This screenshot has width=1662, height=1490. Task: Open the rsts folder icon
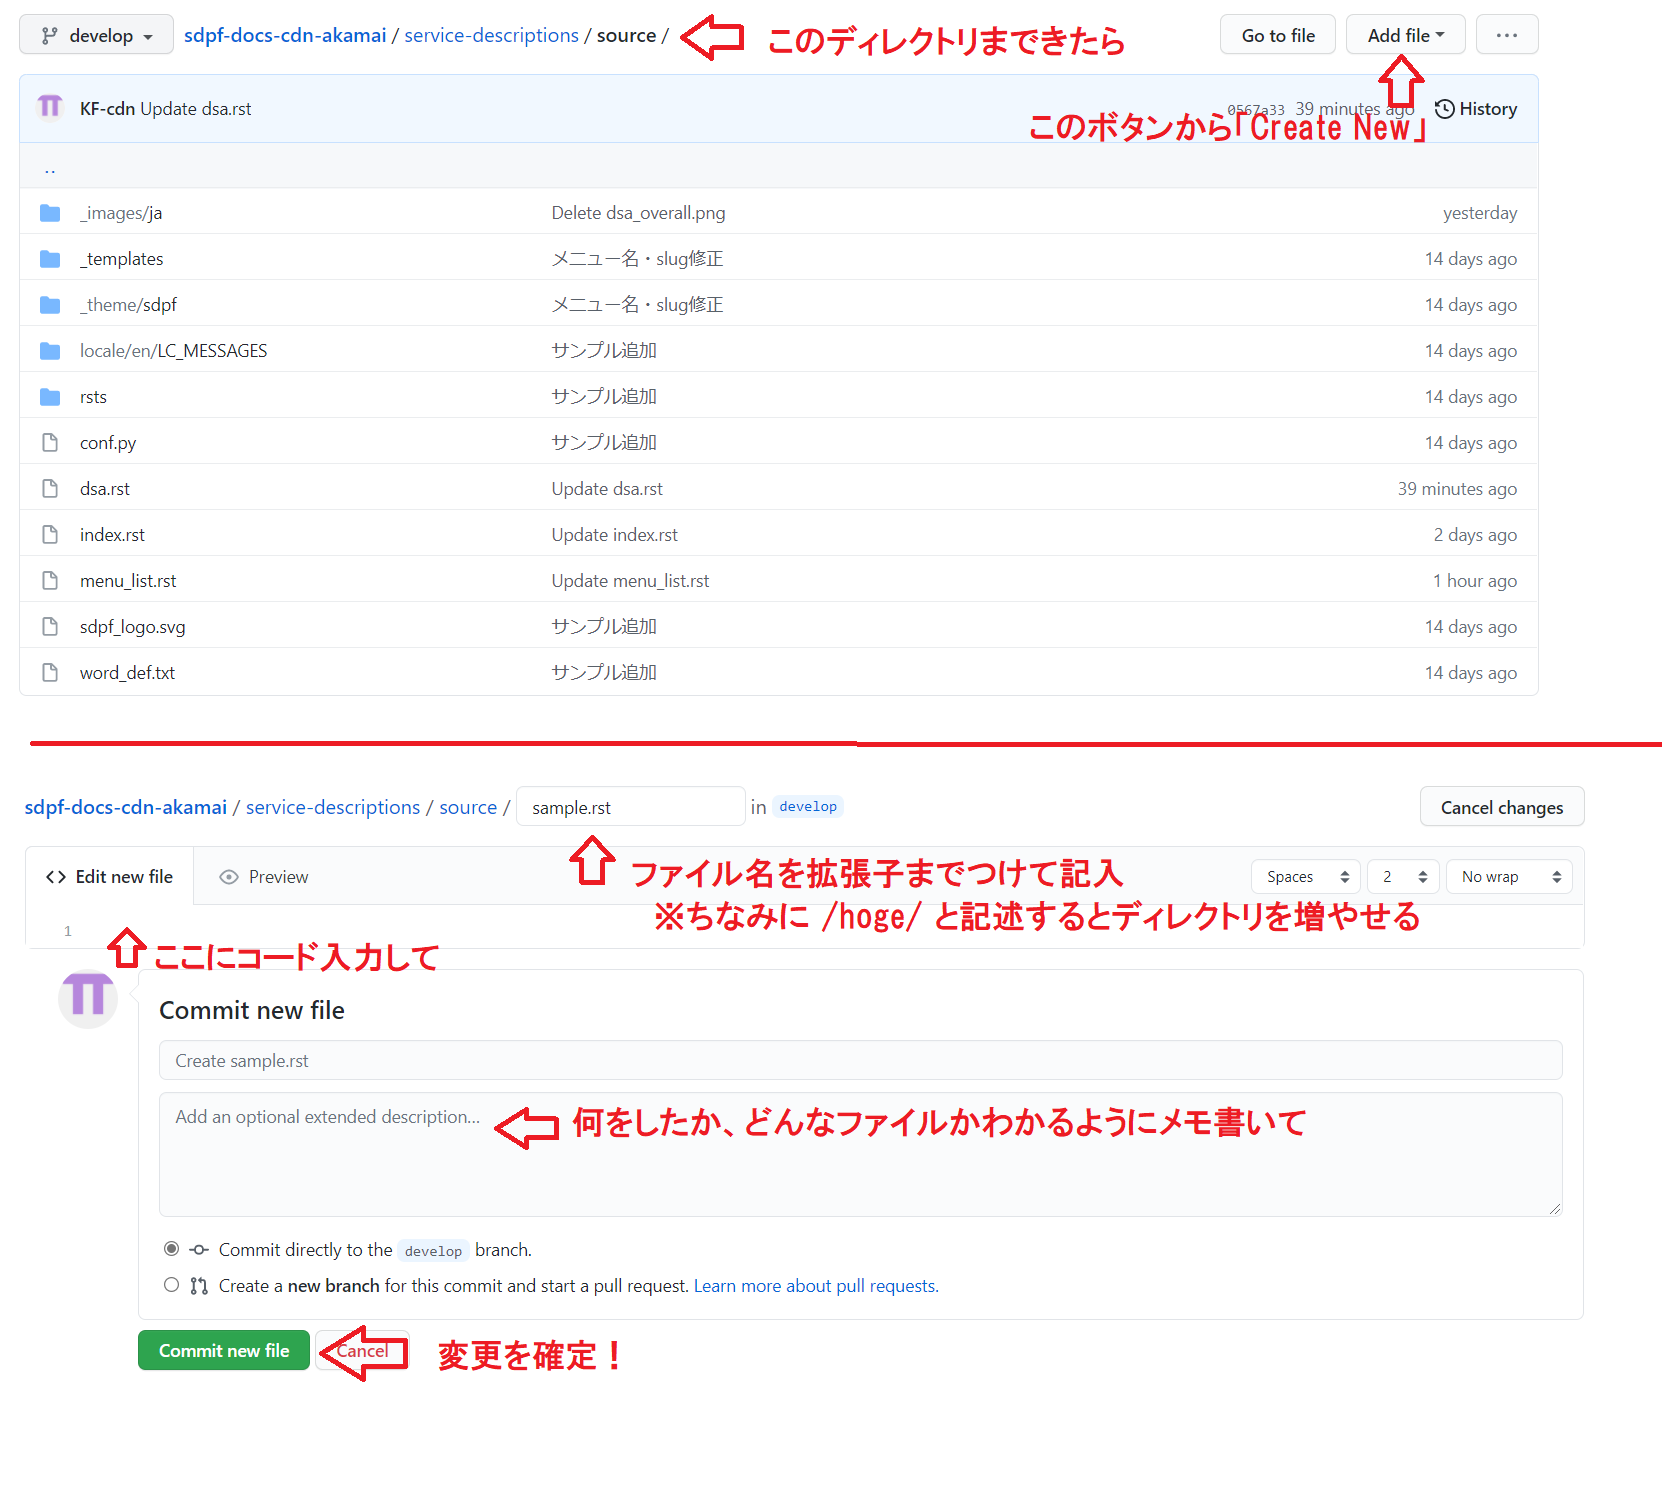click(x=50, y=397)
